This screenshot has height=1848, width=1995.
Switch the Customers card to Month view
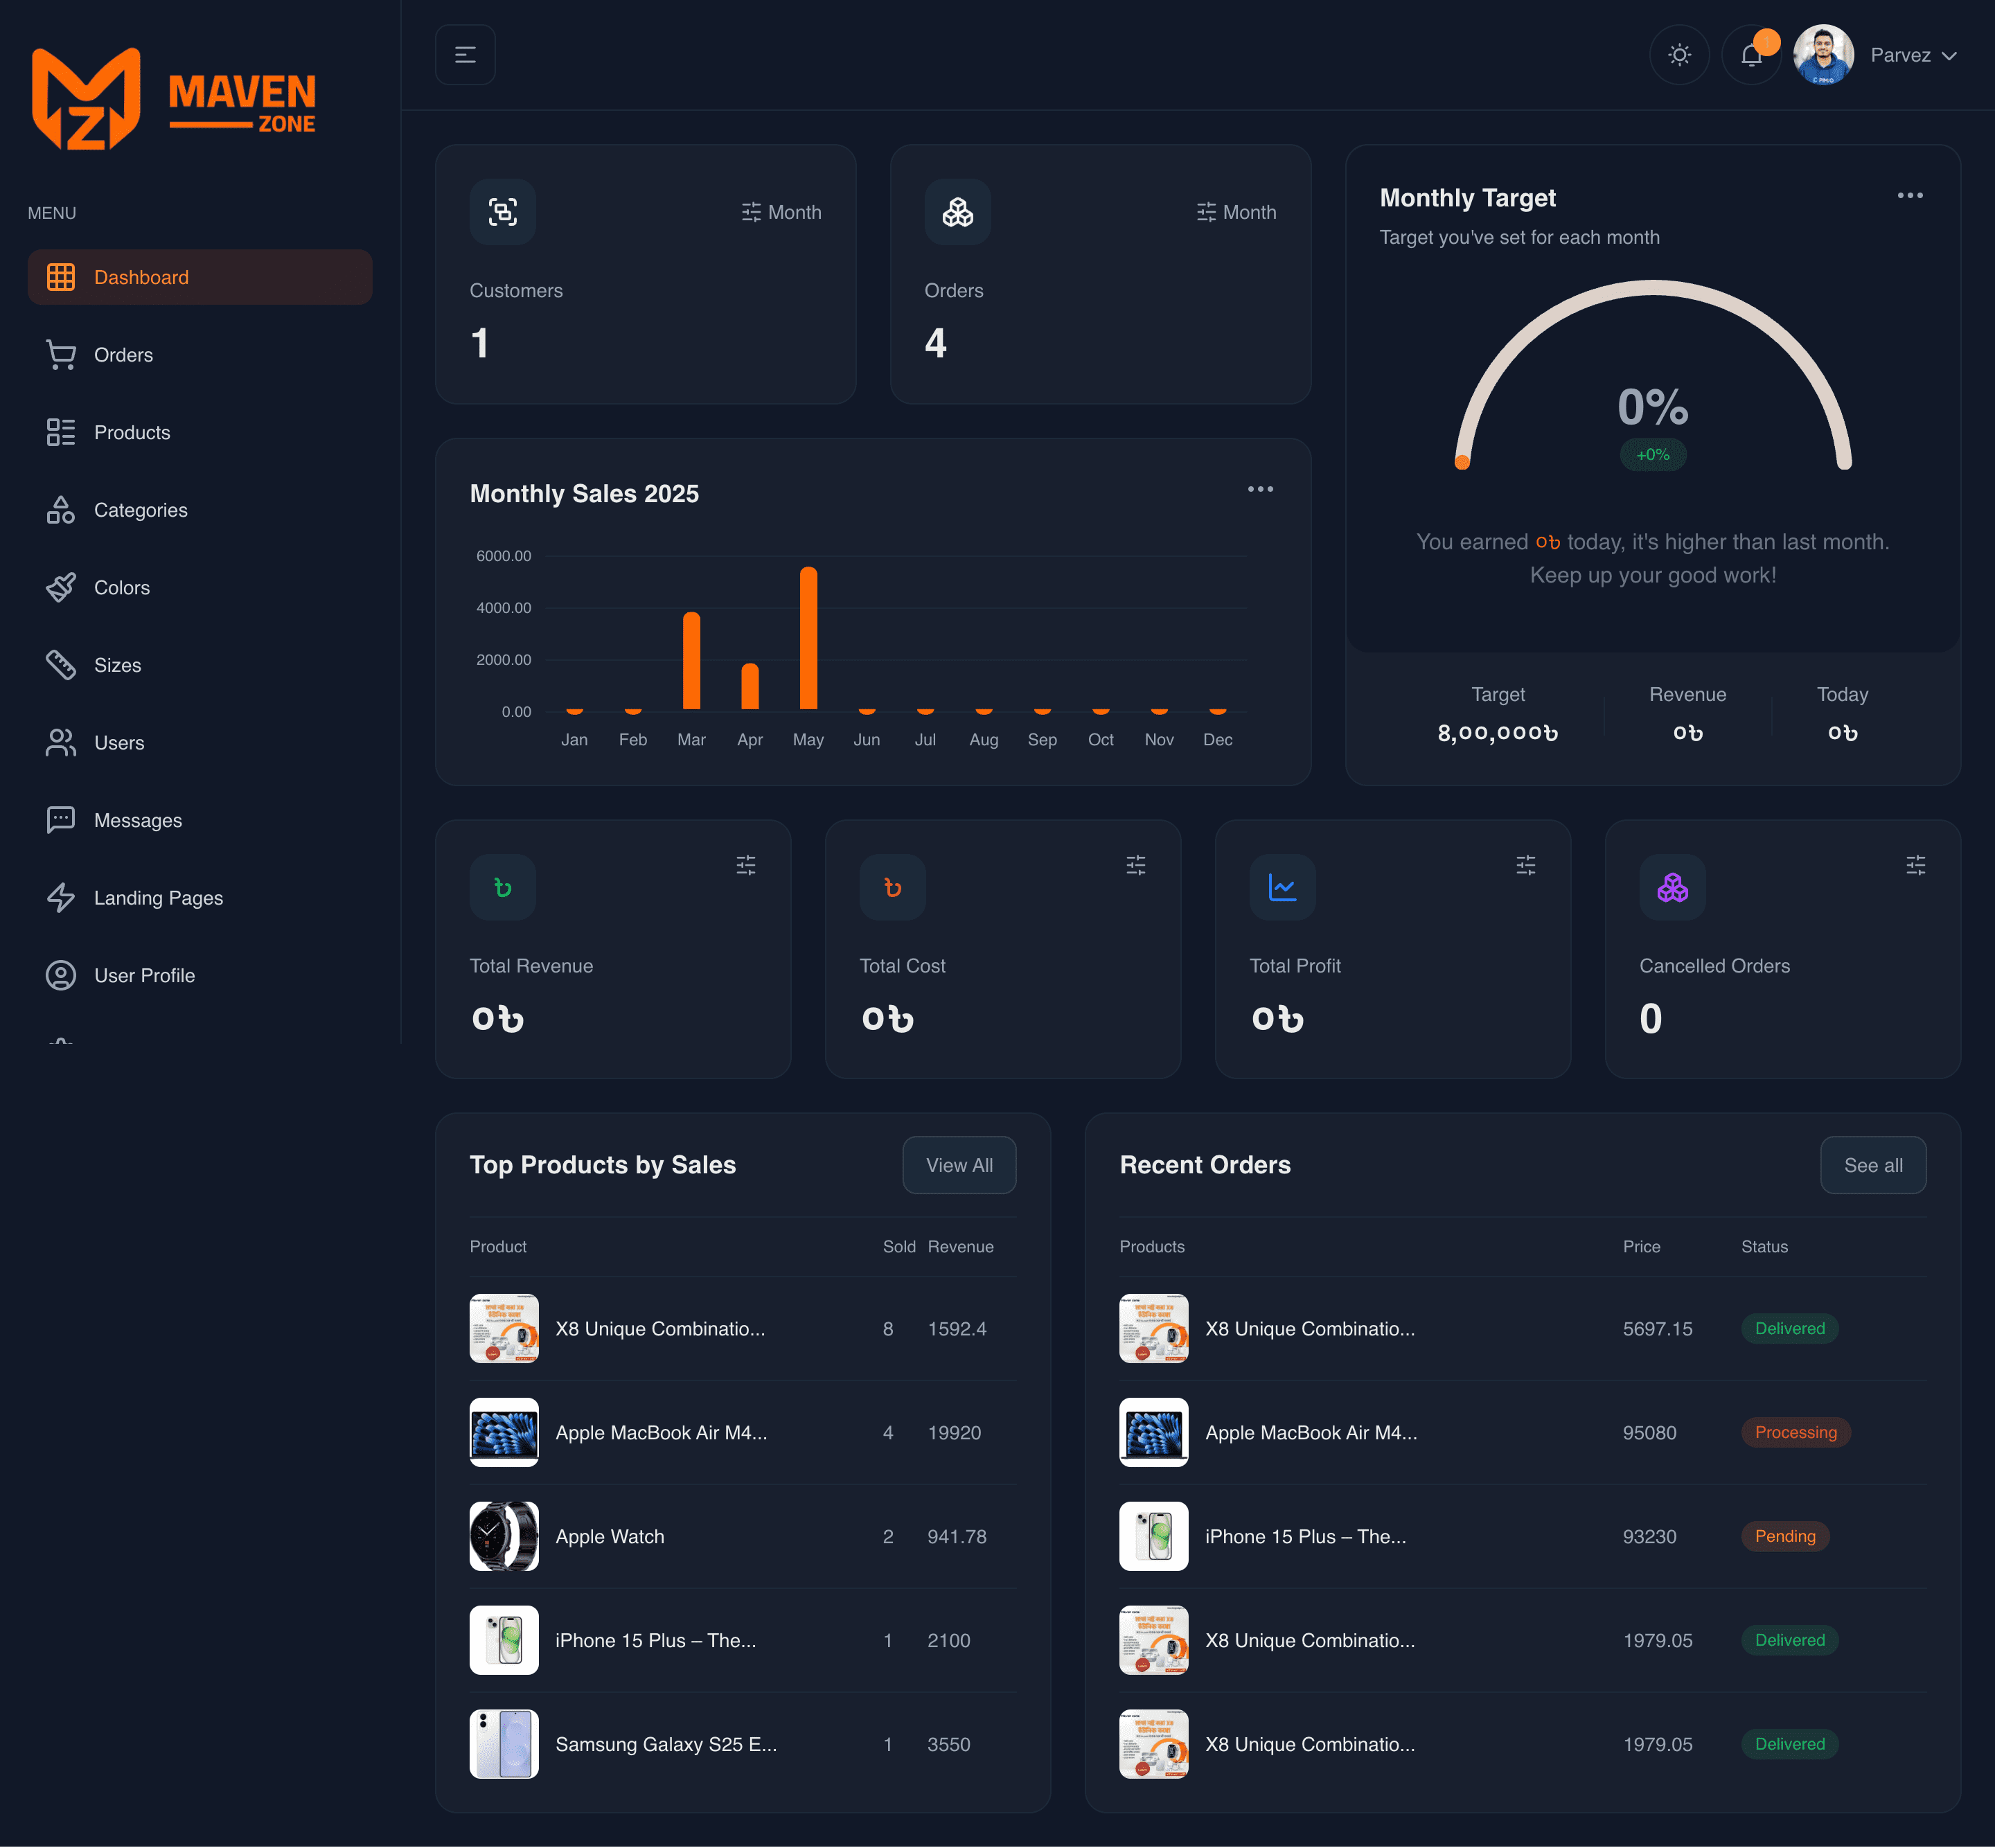pyautogui.click(x=782, y=212)
